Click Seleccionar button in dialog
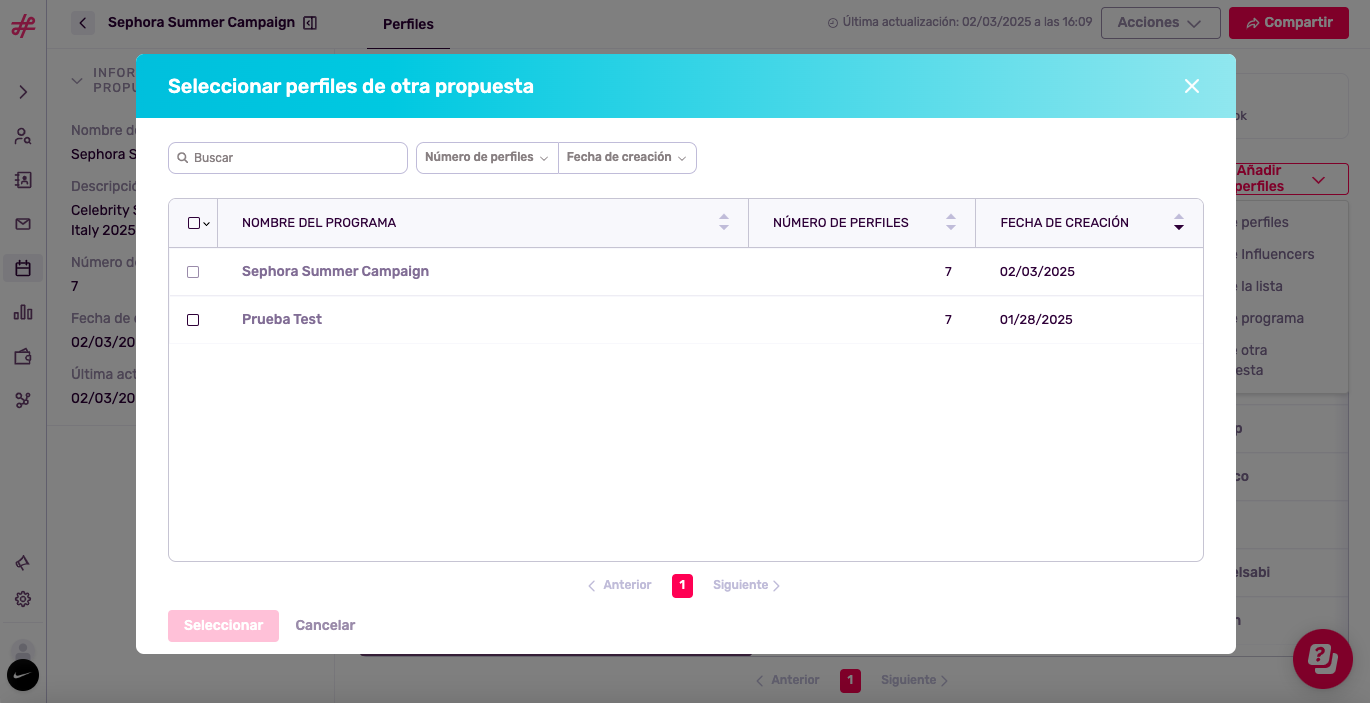This screenshot has height=703, width=1370. [x=223, y=626]
